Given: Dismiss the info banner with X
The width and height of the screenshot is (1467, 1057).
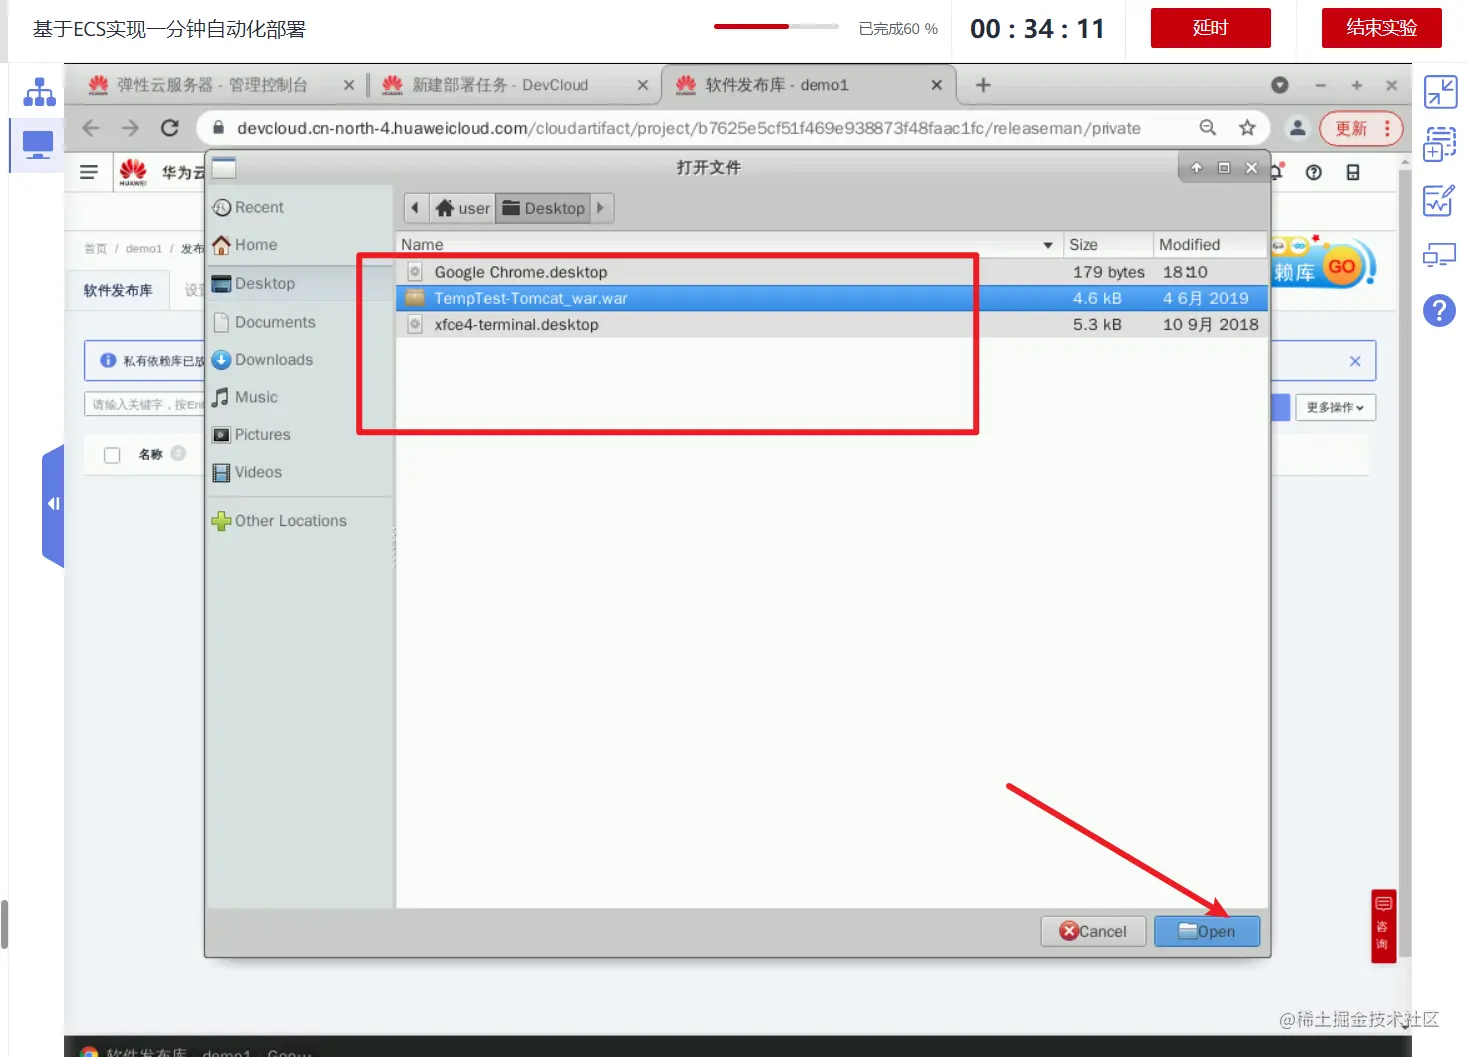Looking at the screenshot, I should pos(1355,361).
